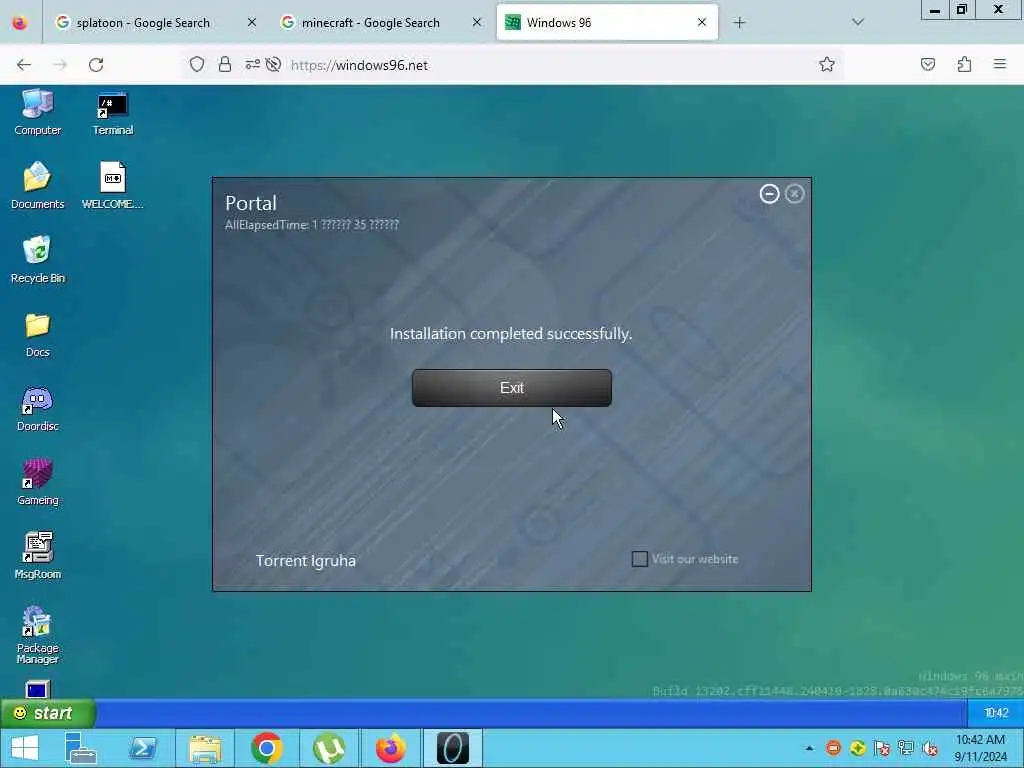Open the Documents folder icon
This screenshot has width=1024, height=768.
click(37, 185)
